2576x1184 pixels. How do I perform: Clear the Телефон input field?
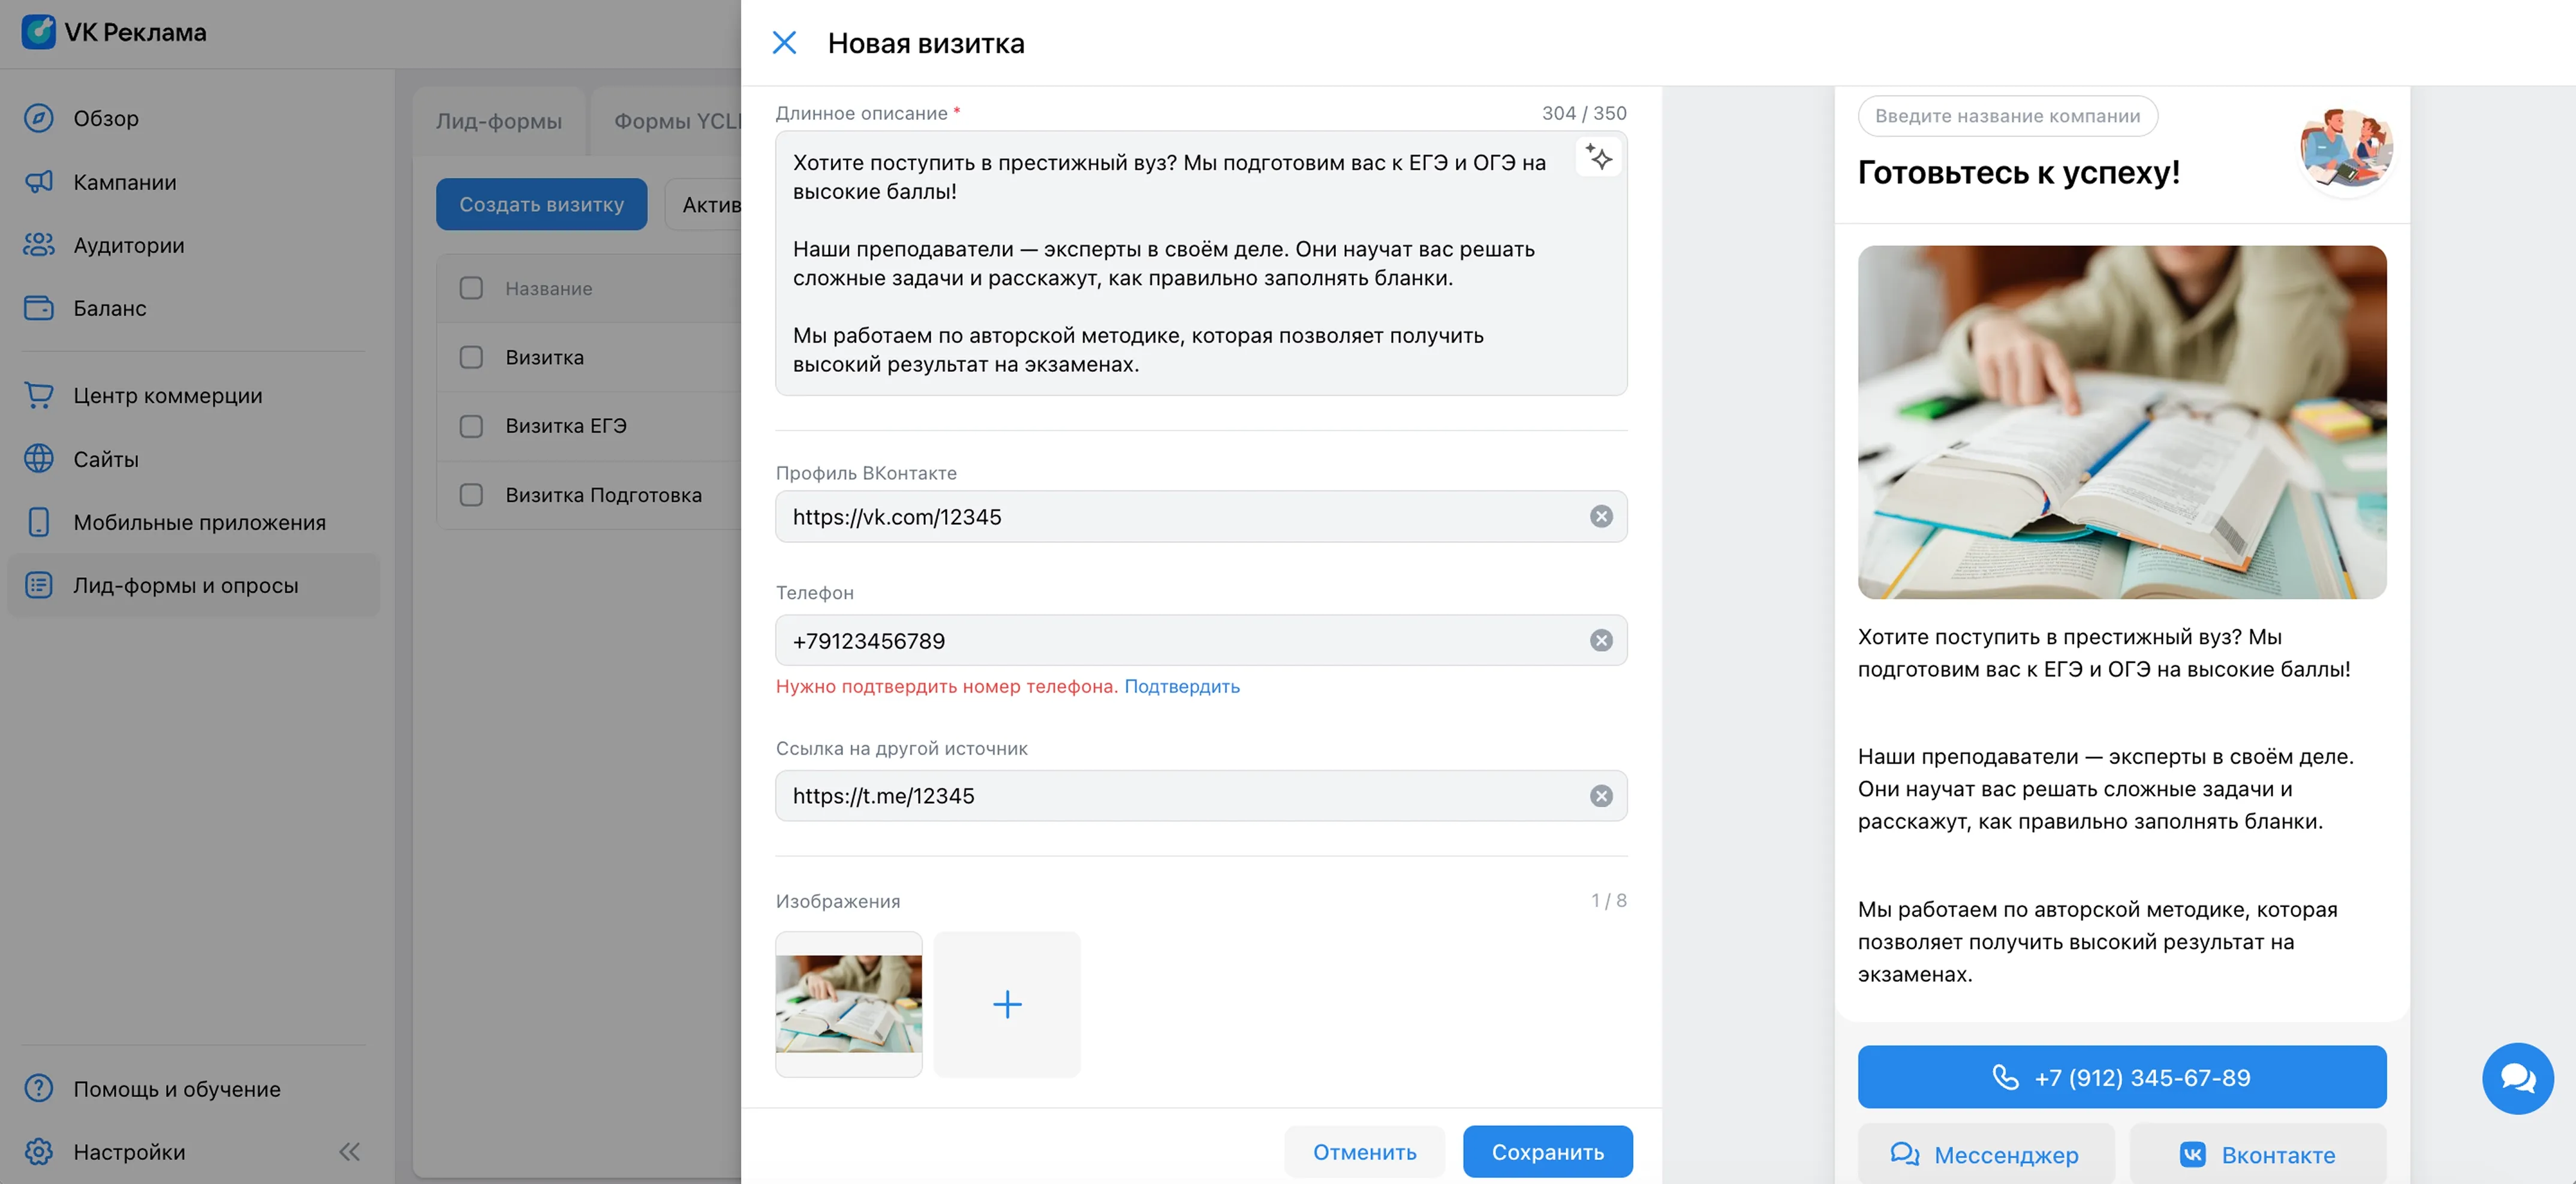pos(1602,640)
